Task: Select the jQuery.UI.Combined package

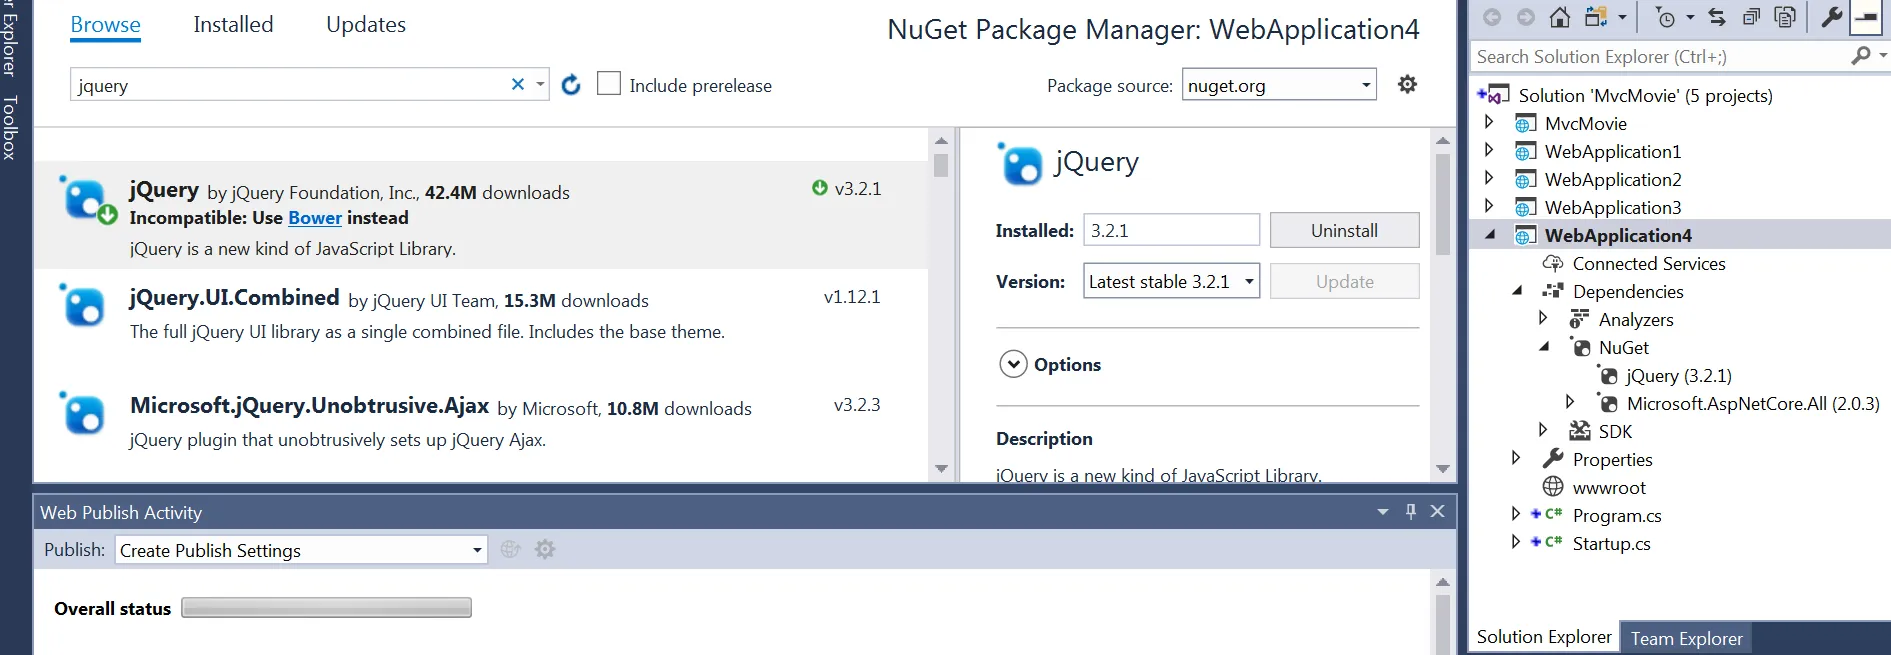Action: tap(481, 315)
